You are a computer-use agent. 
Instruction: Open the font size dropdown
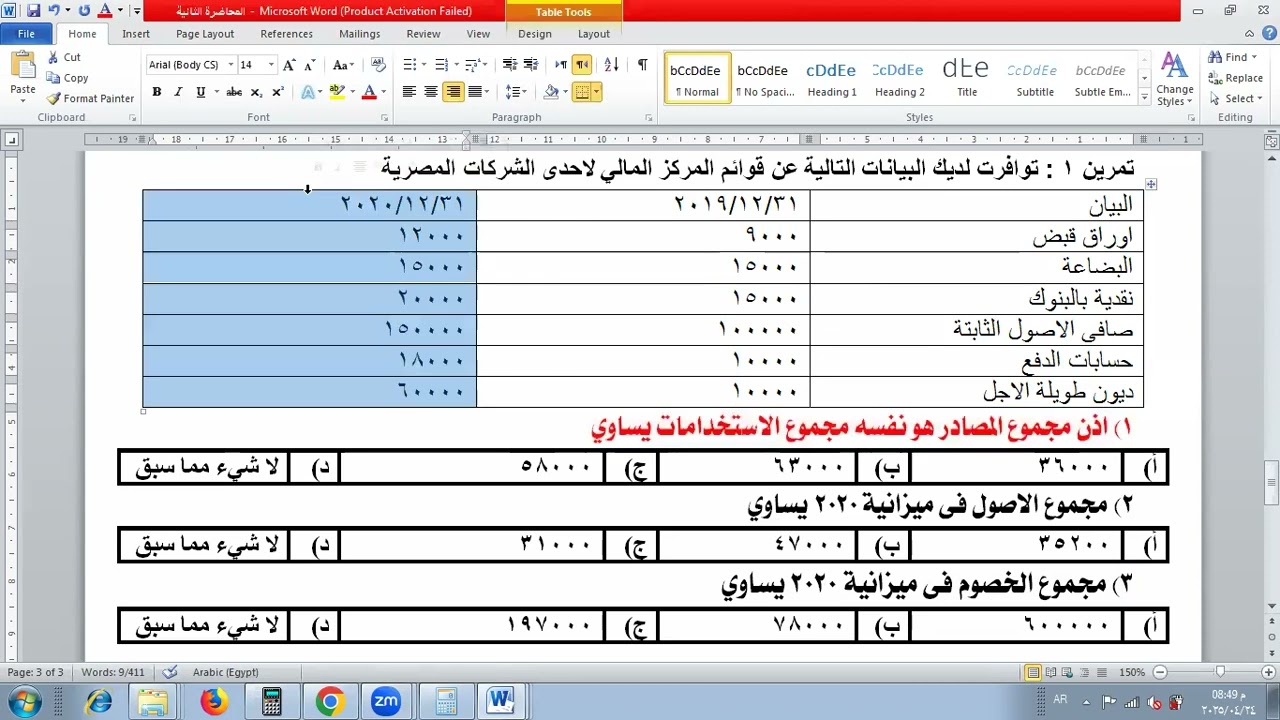pos(271,65)
